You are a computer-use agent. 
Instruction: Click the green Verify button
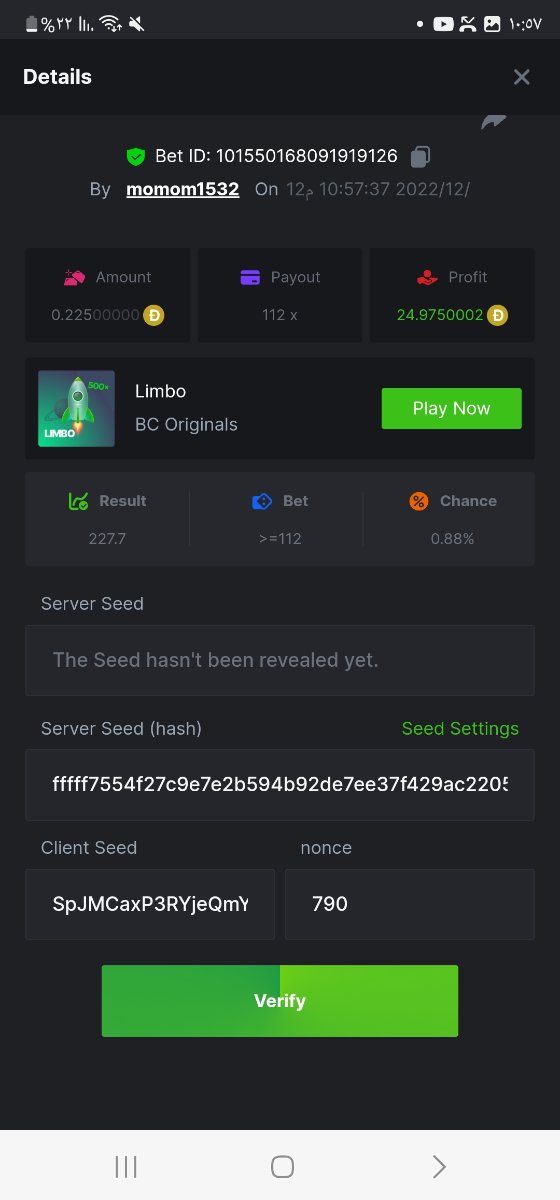pyautogui.click(x=280, y=1001)
